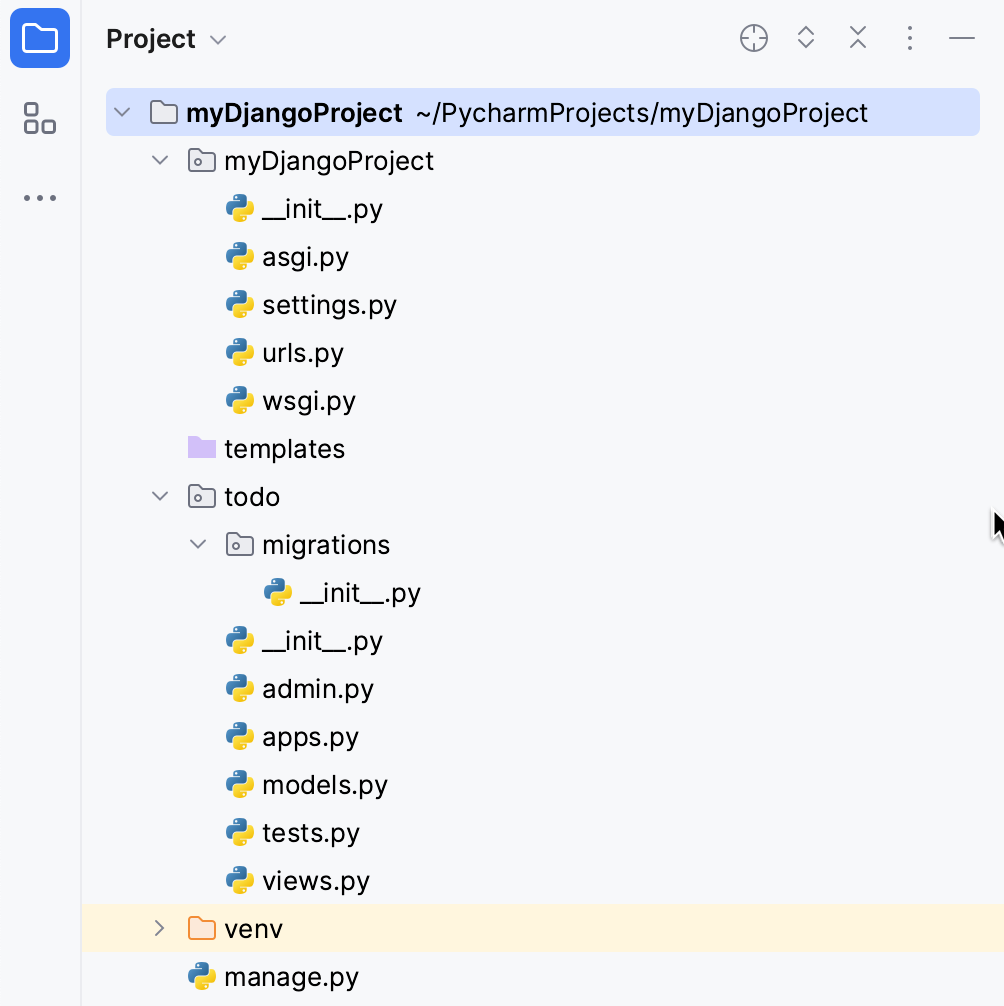Click the Select Opened File target icon
Viewport: 1004px width, 1006px height.
point(753,38)
